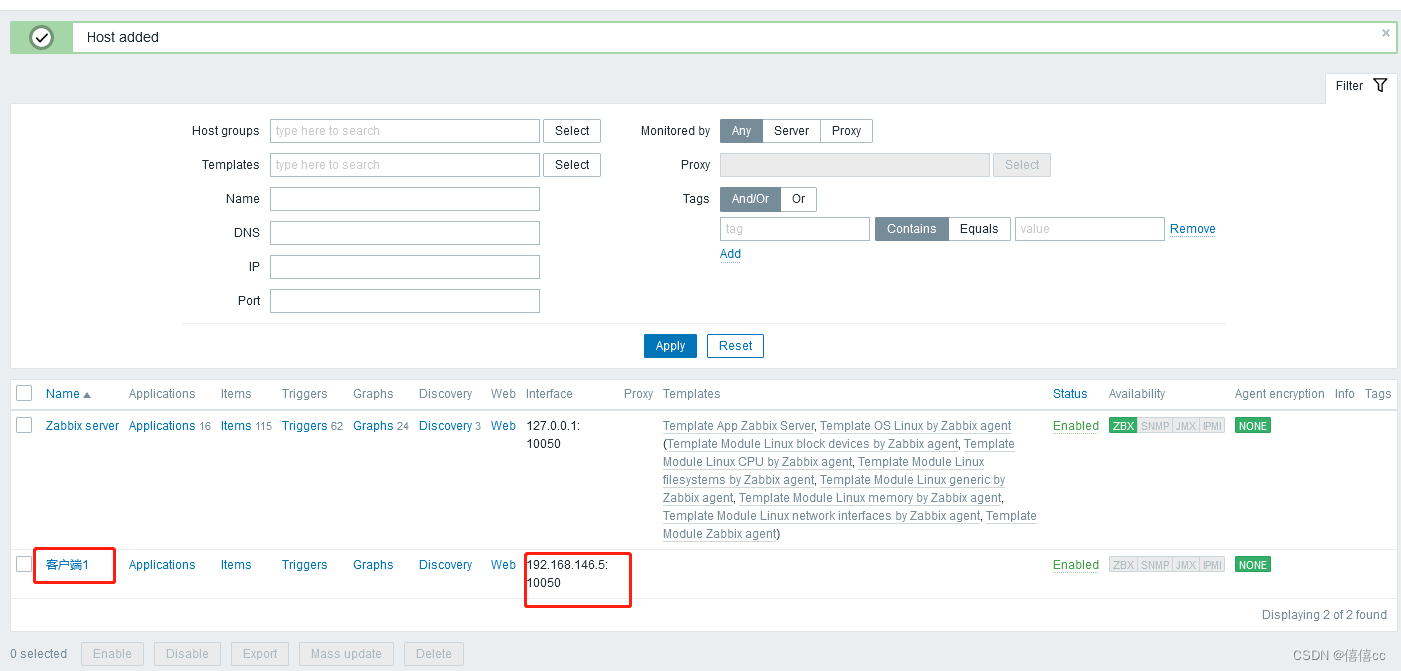This screenshot has width=1401, height=671.
Task: Focus the DNS filter field
Action: point(405,233)
